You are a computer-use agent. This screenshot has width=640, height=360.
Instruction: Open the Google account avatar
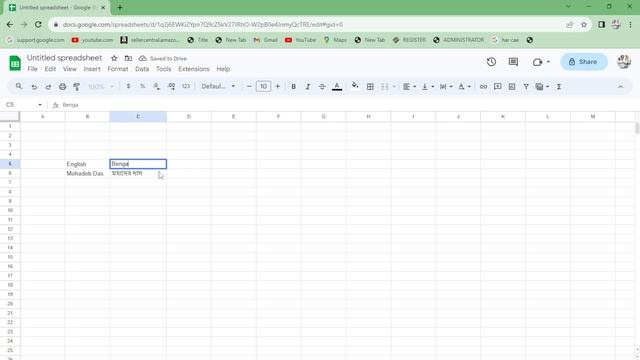[x=624, y=62]
